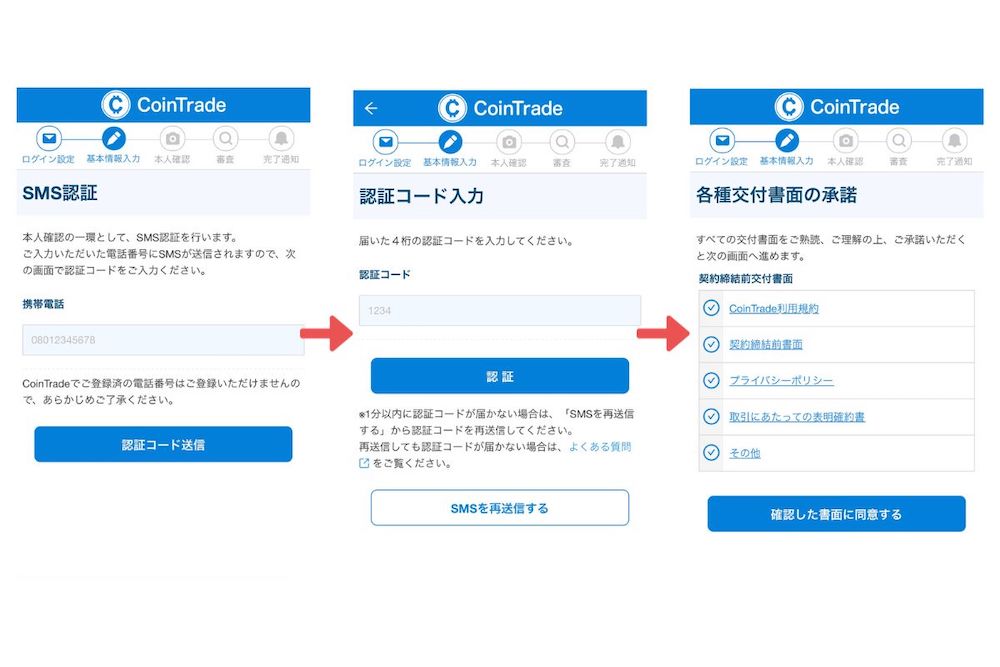Click 基本情報入力 step label on SMS認証 screen
1000x667 pixels.
click(114, 159)
